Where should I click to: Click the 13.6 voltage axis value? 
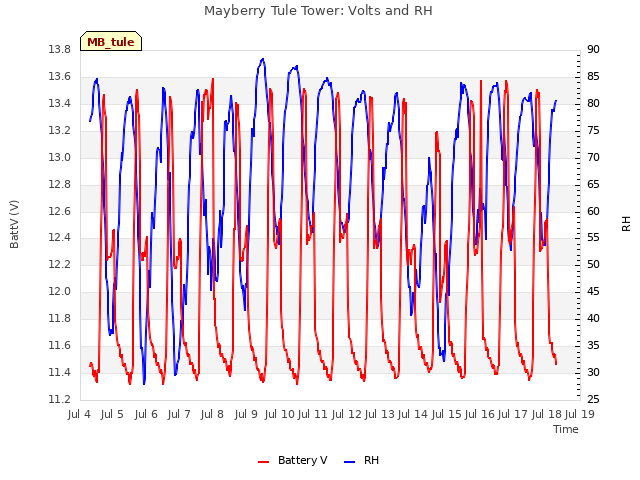(x=60, y=77)
